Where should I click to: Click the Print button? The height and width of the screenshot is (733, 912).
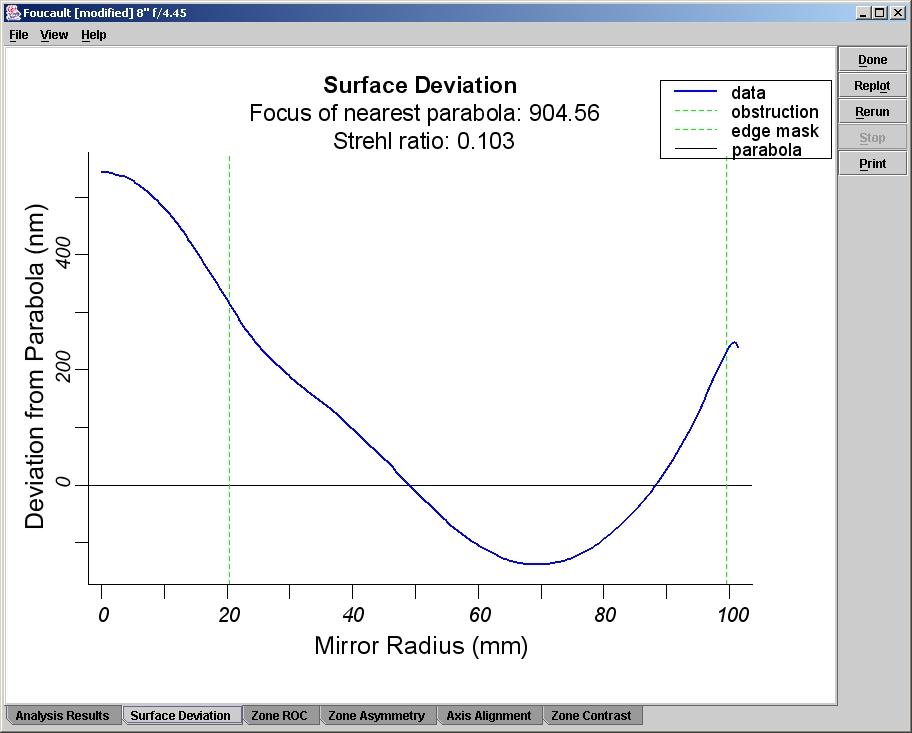[x=872, y=164]
